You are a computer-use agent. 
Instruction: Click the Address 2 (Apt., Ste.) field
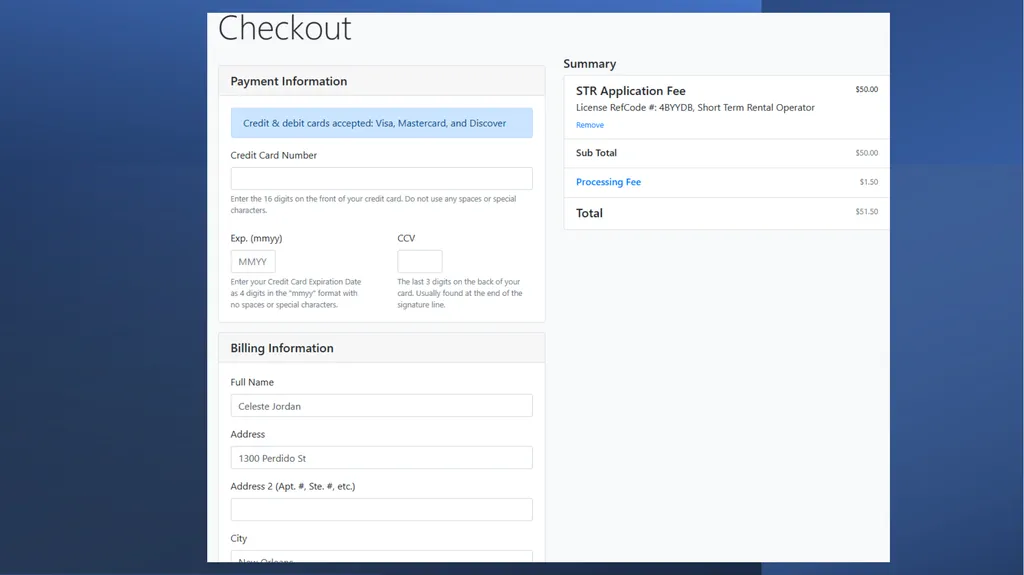click(381, 510)
